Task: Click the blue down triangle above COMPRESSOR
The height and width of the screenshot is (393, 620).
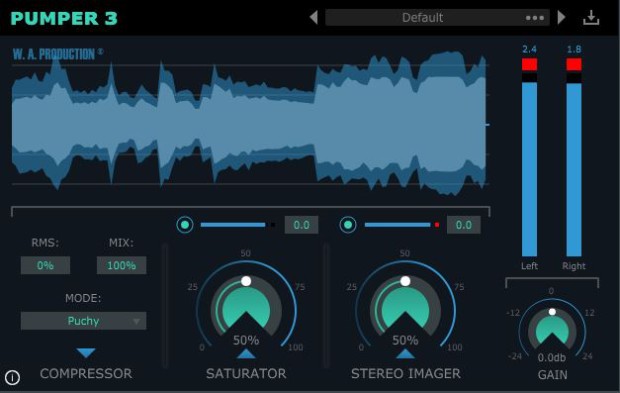Action: coord(86,353)
